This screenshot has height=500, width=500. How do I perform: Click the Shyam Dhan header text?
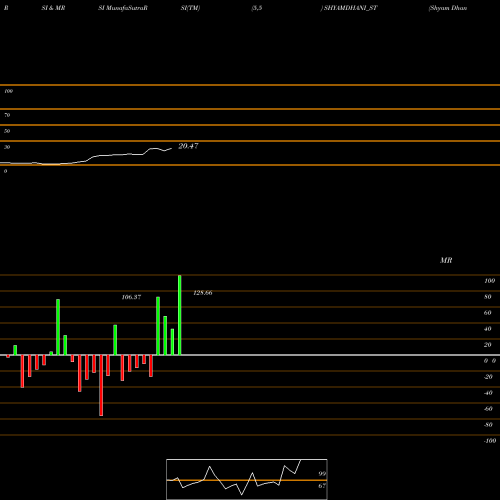tap(448, 8)
